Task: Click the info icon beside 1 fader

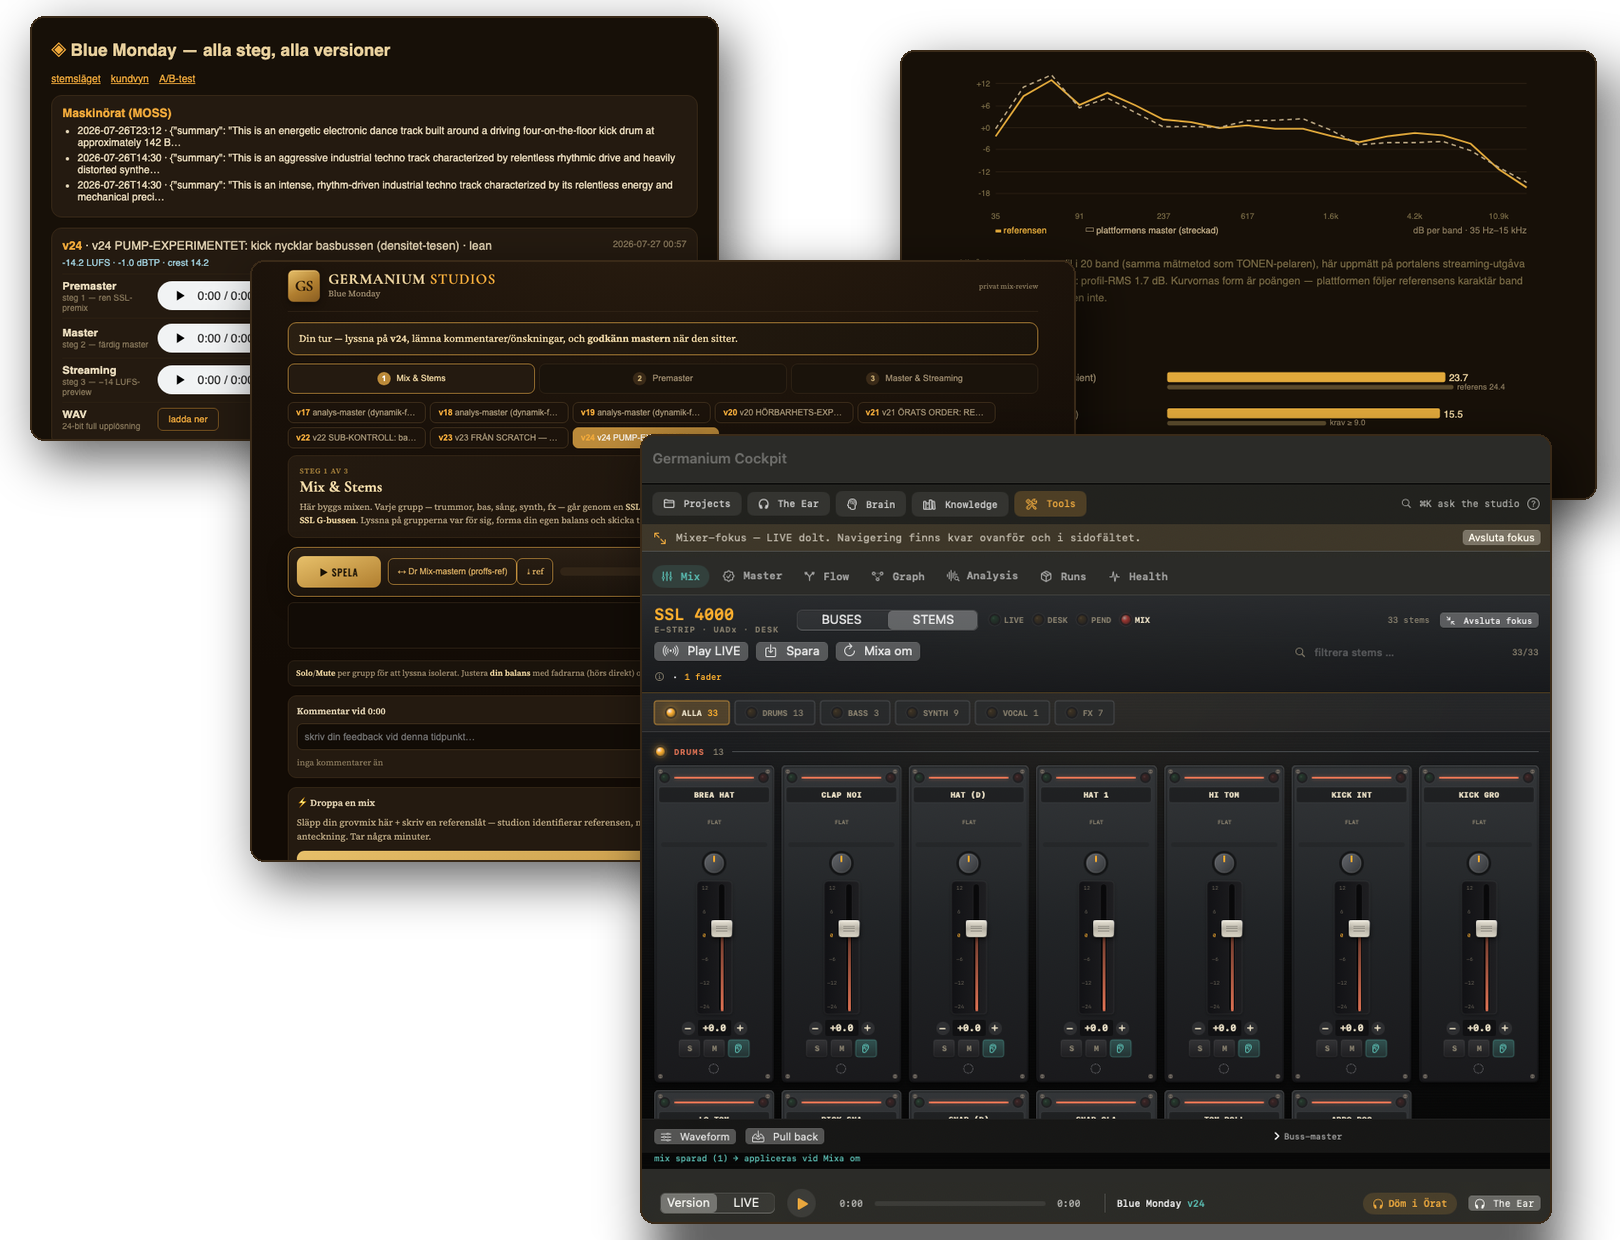Action: [x=659, y=677]
